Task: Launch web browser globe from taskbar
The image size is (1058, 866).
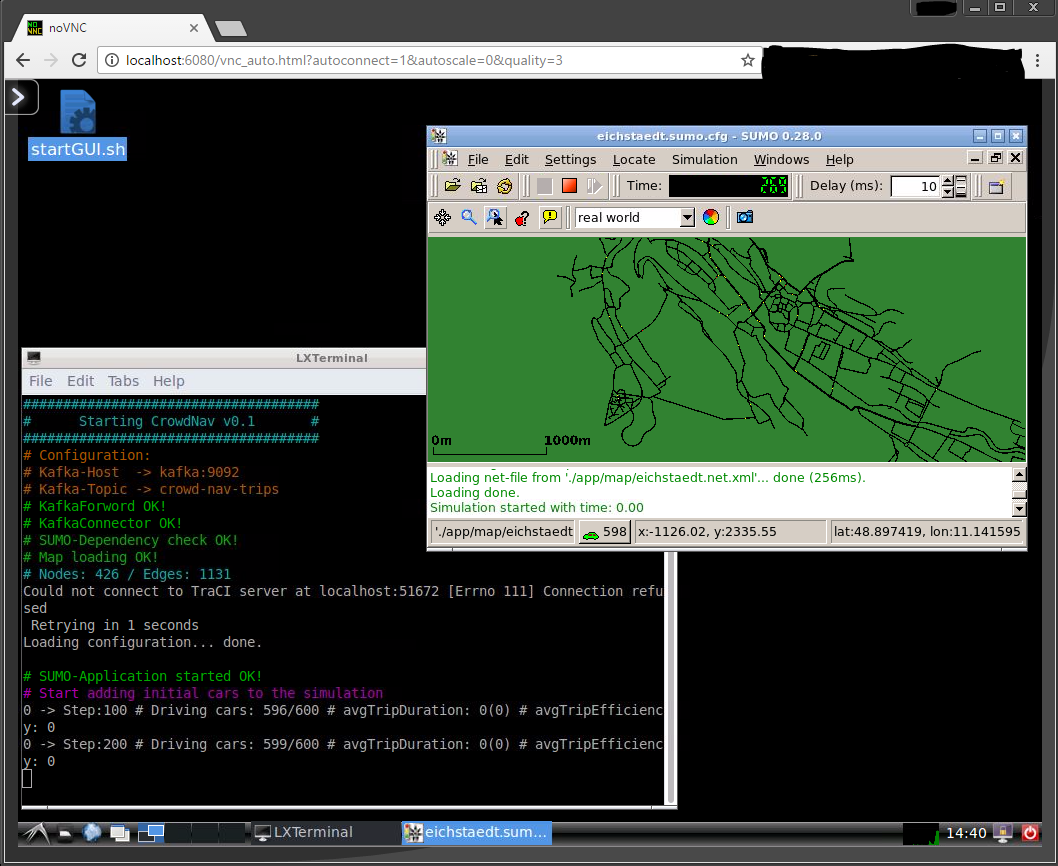Action: pos(92,833)
